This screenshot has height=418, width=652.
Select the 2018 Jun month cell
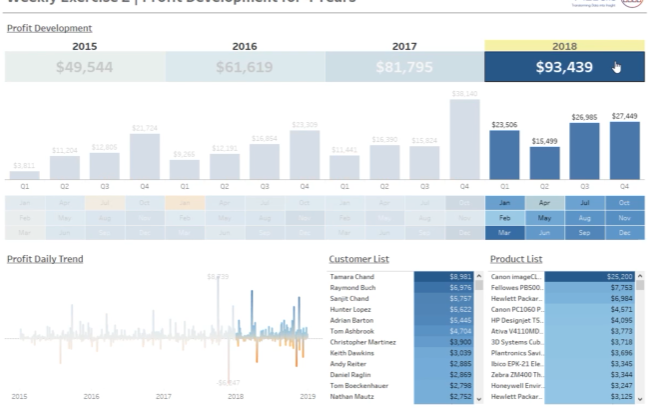pyautogui.click(x=544, y=233)
